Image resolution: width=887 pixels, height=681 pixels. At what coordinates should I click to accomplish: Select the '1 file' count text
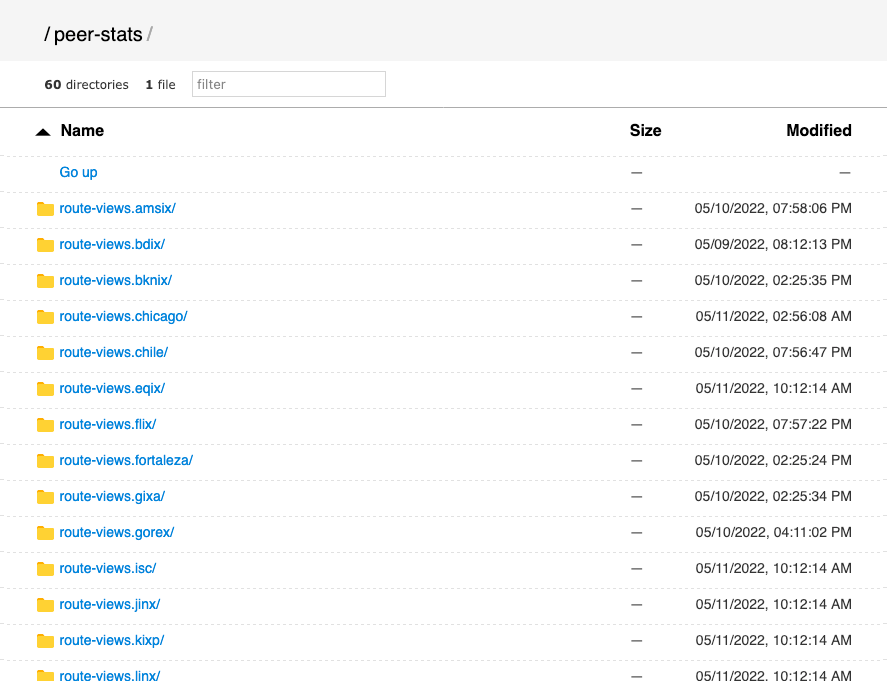coord(160,85)
